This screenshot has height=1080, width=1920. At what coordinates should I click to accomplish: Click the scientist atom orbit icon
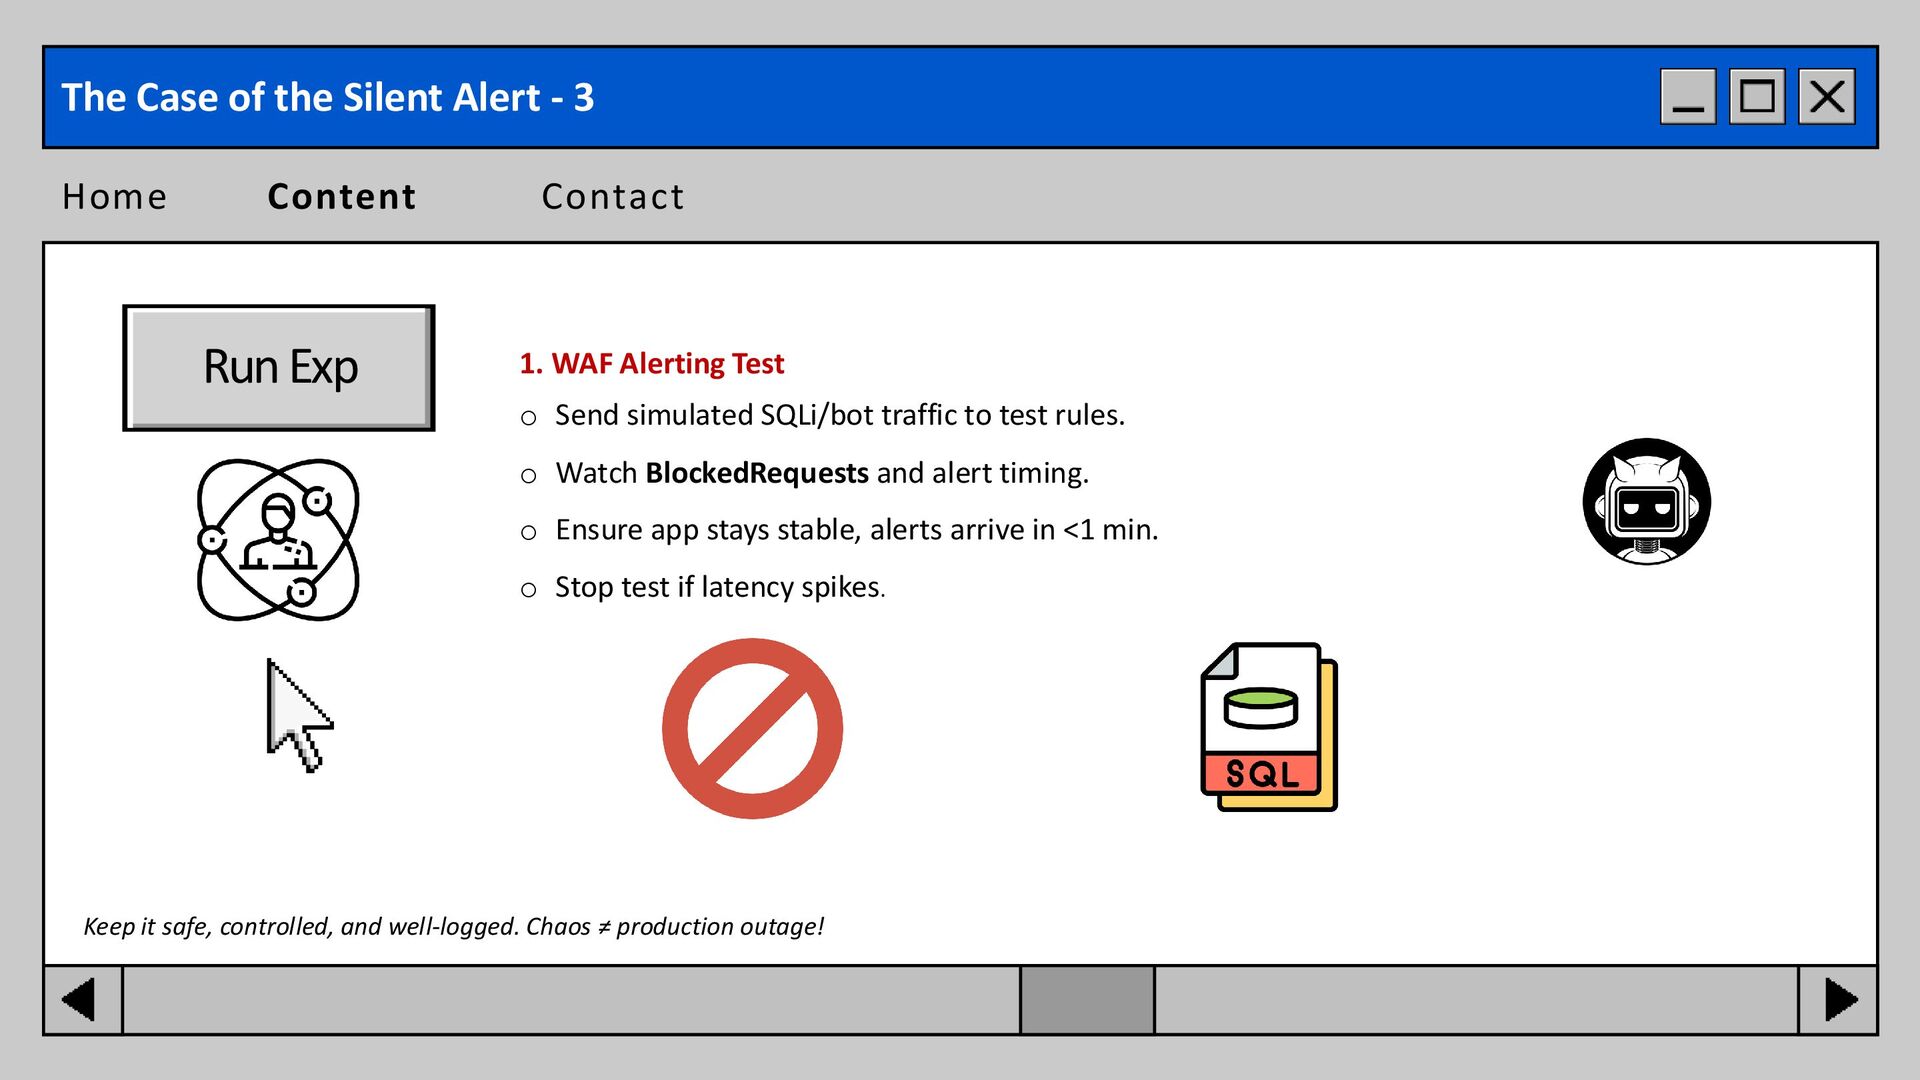click(278, 540)
